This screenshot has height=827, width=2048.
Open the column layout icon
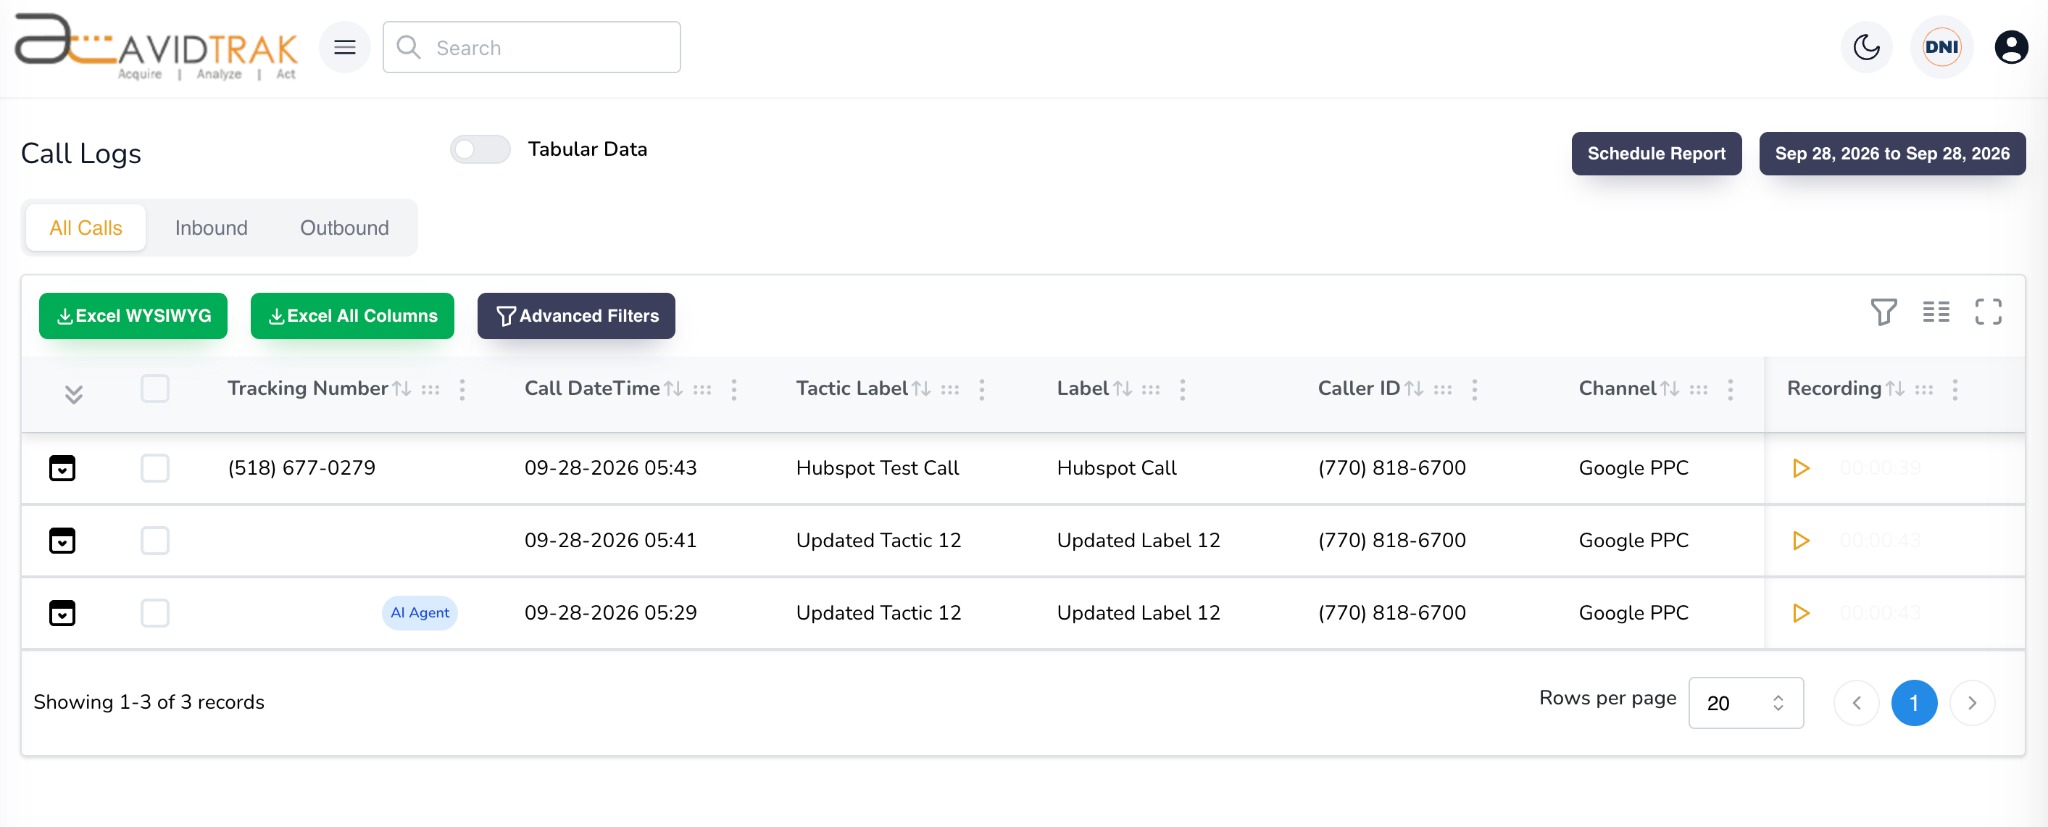click(1936, 312)
